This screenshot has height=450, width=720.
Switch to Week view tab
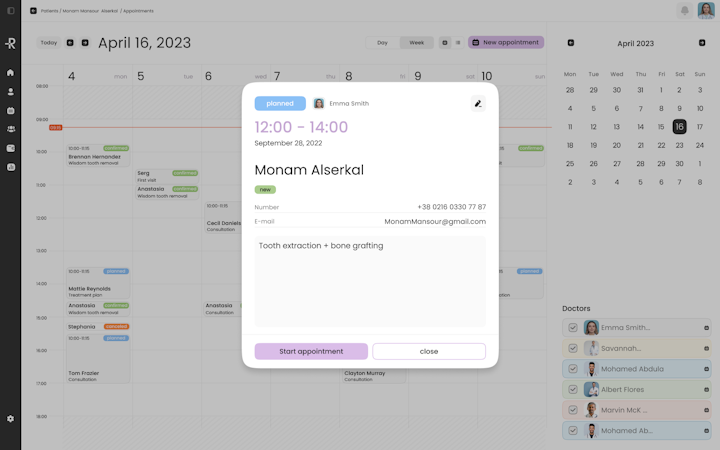point(416,43)
